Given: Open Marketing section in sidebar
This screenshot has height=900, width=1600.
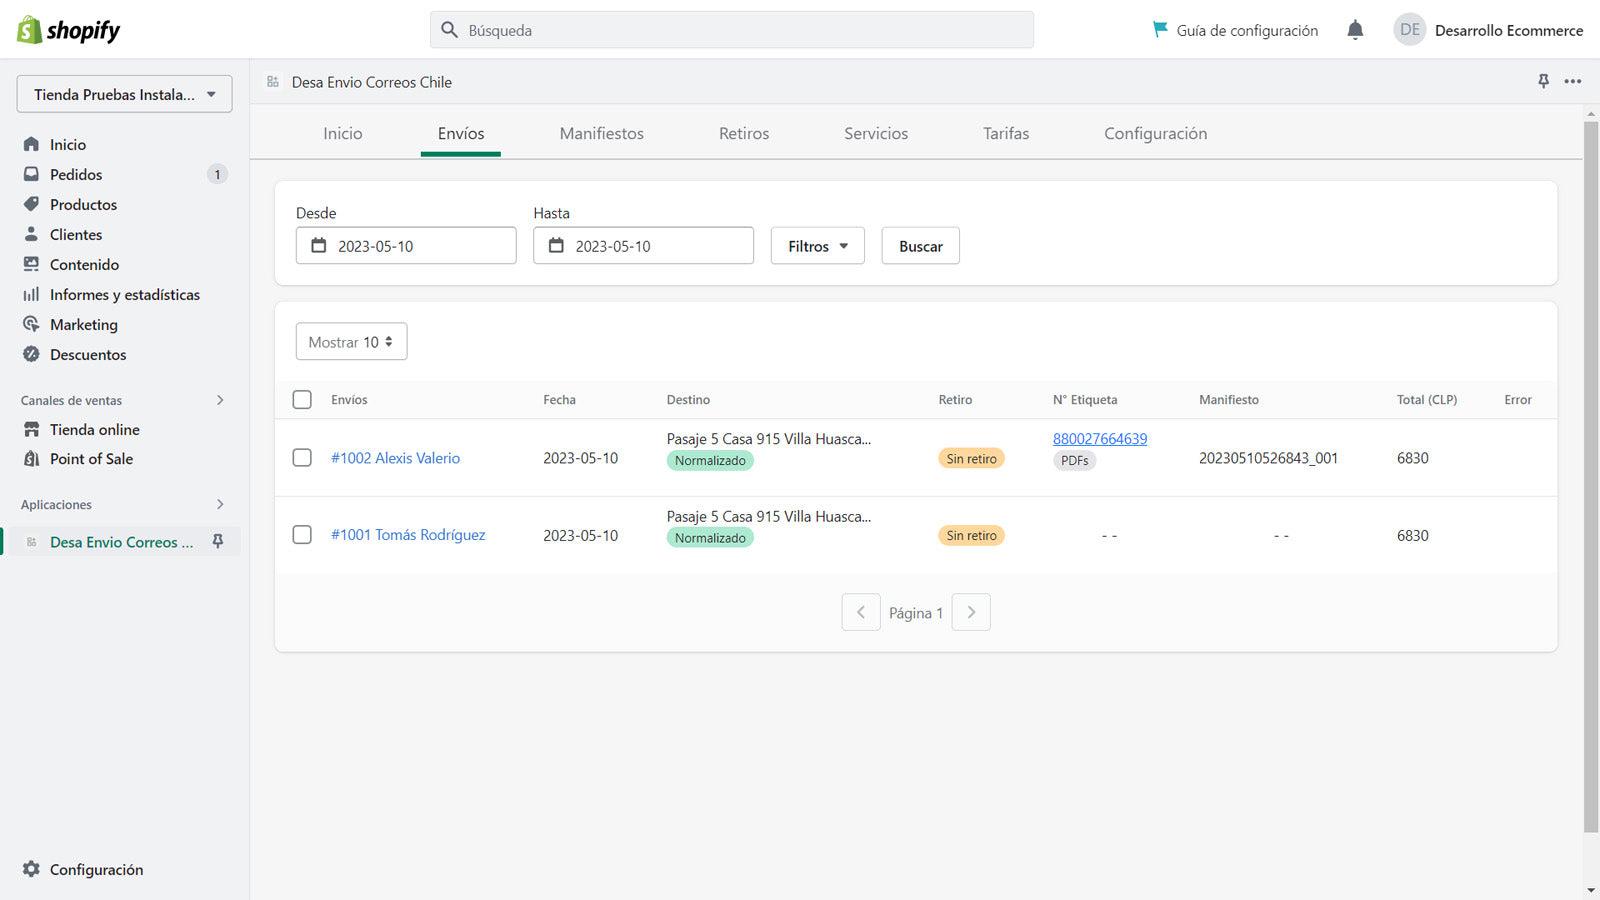Looking at the screenshot, I should click(x=83, y=324).
